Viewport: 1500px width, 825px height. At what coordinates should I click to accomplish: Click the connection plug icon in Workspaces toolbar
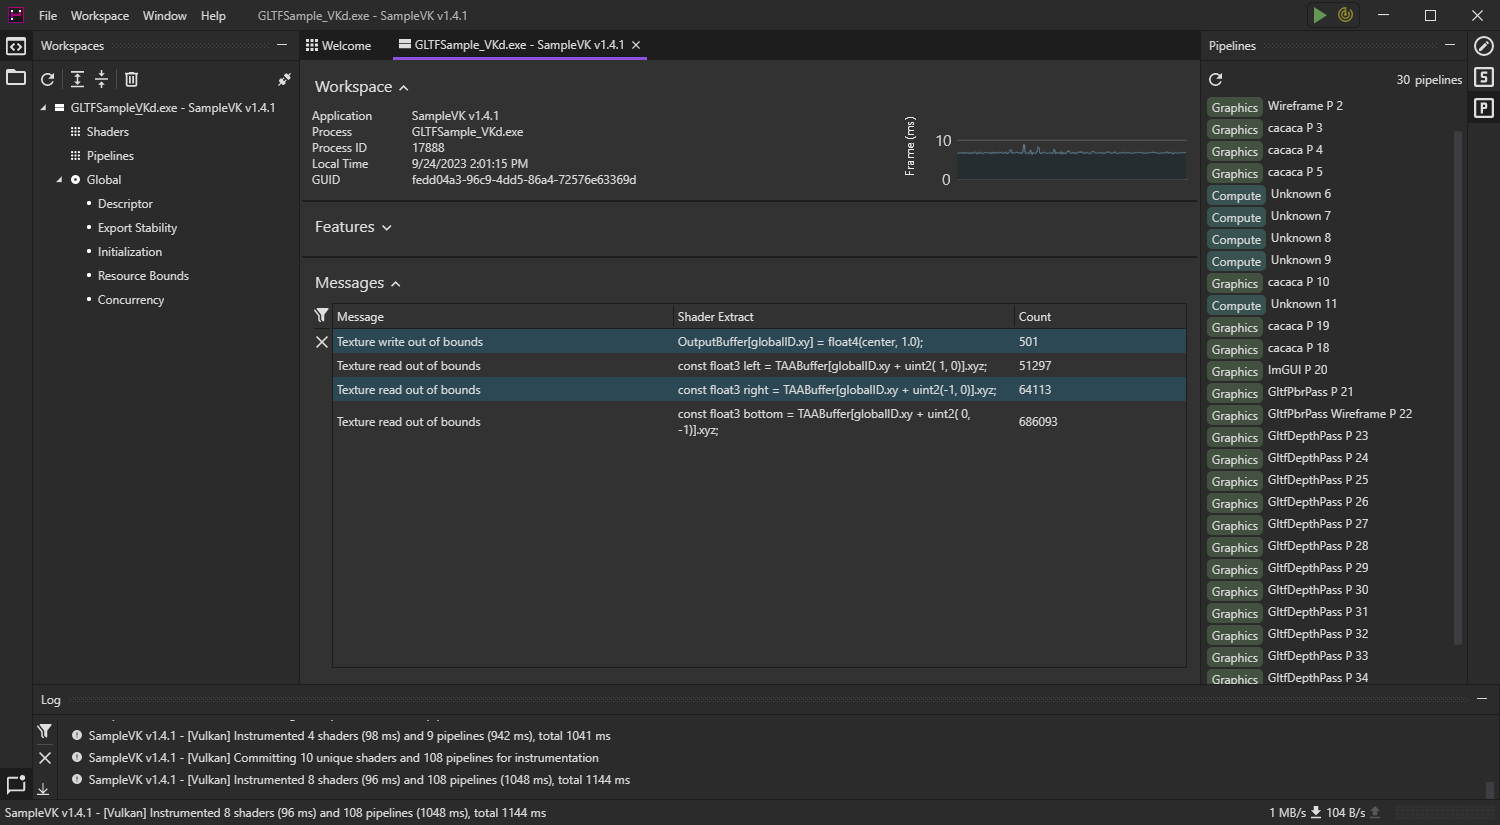pos(284,78)
